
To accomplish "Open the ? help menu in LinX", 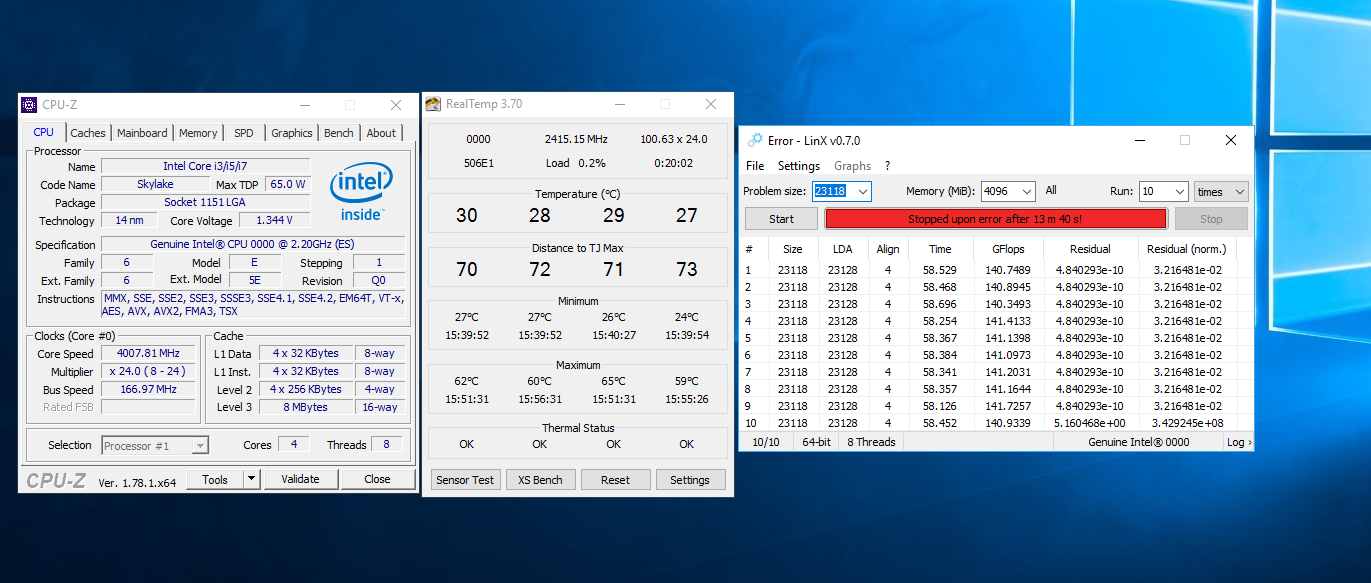I will (887, 166).
